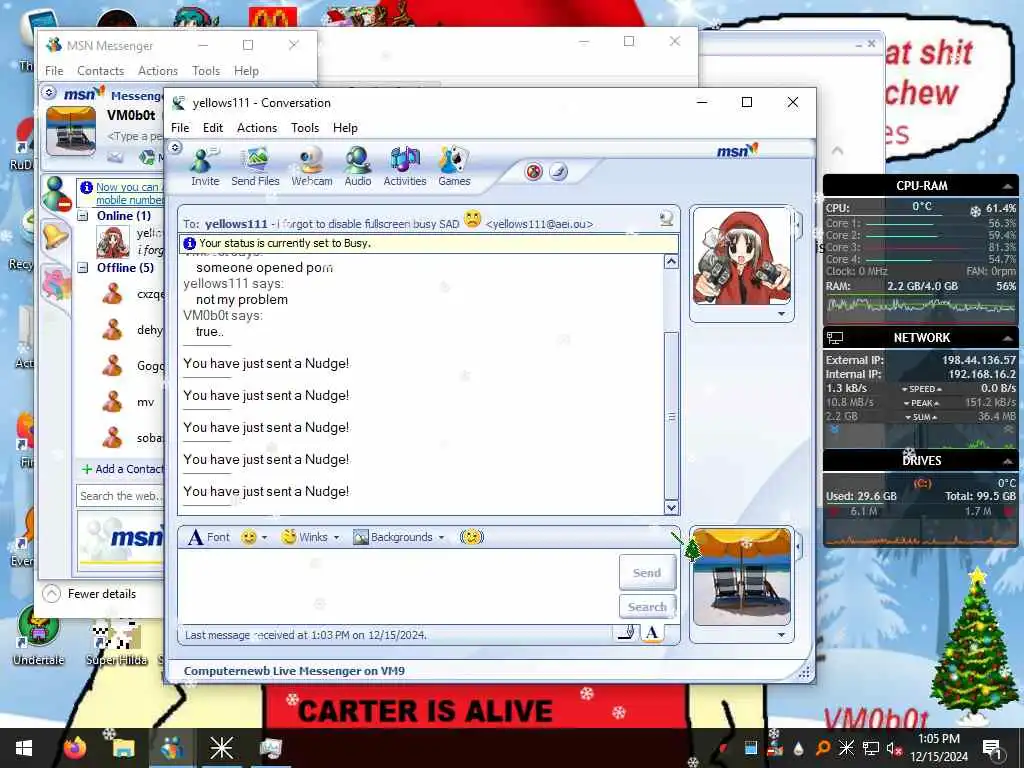Click the Search the web field
The image size is (1024, 768).
[x=120, y=496]
